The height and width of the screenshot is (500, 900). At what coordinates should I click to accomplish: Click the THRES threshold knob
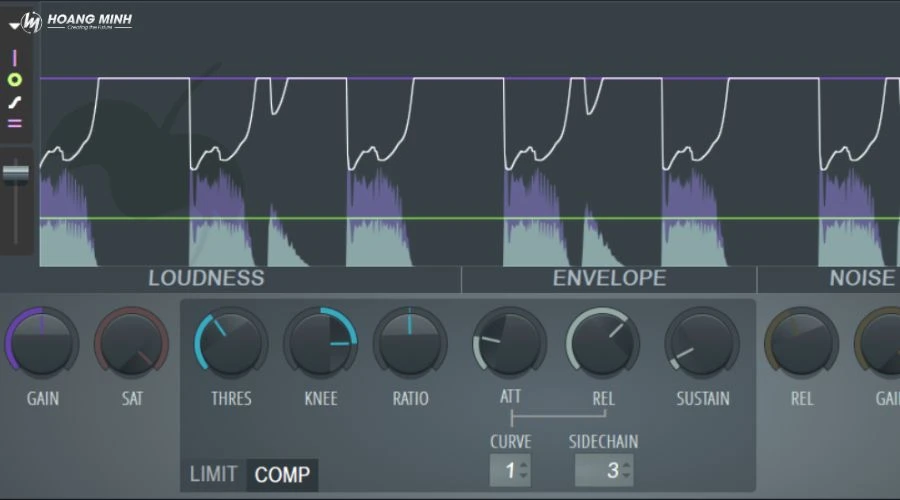(x=231, y=343)
